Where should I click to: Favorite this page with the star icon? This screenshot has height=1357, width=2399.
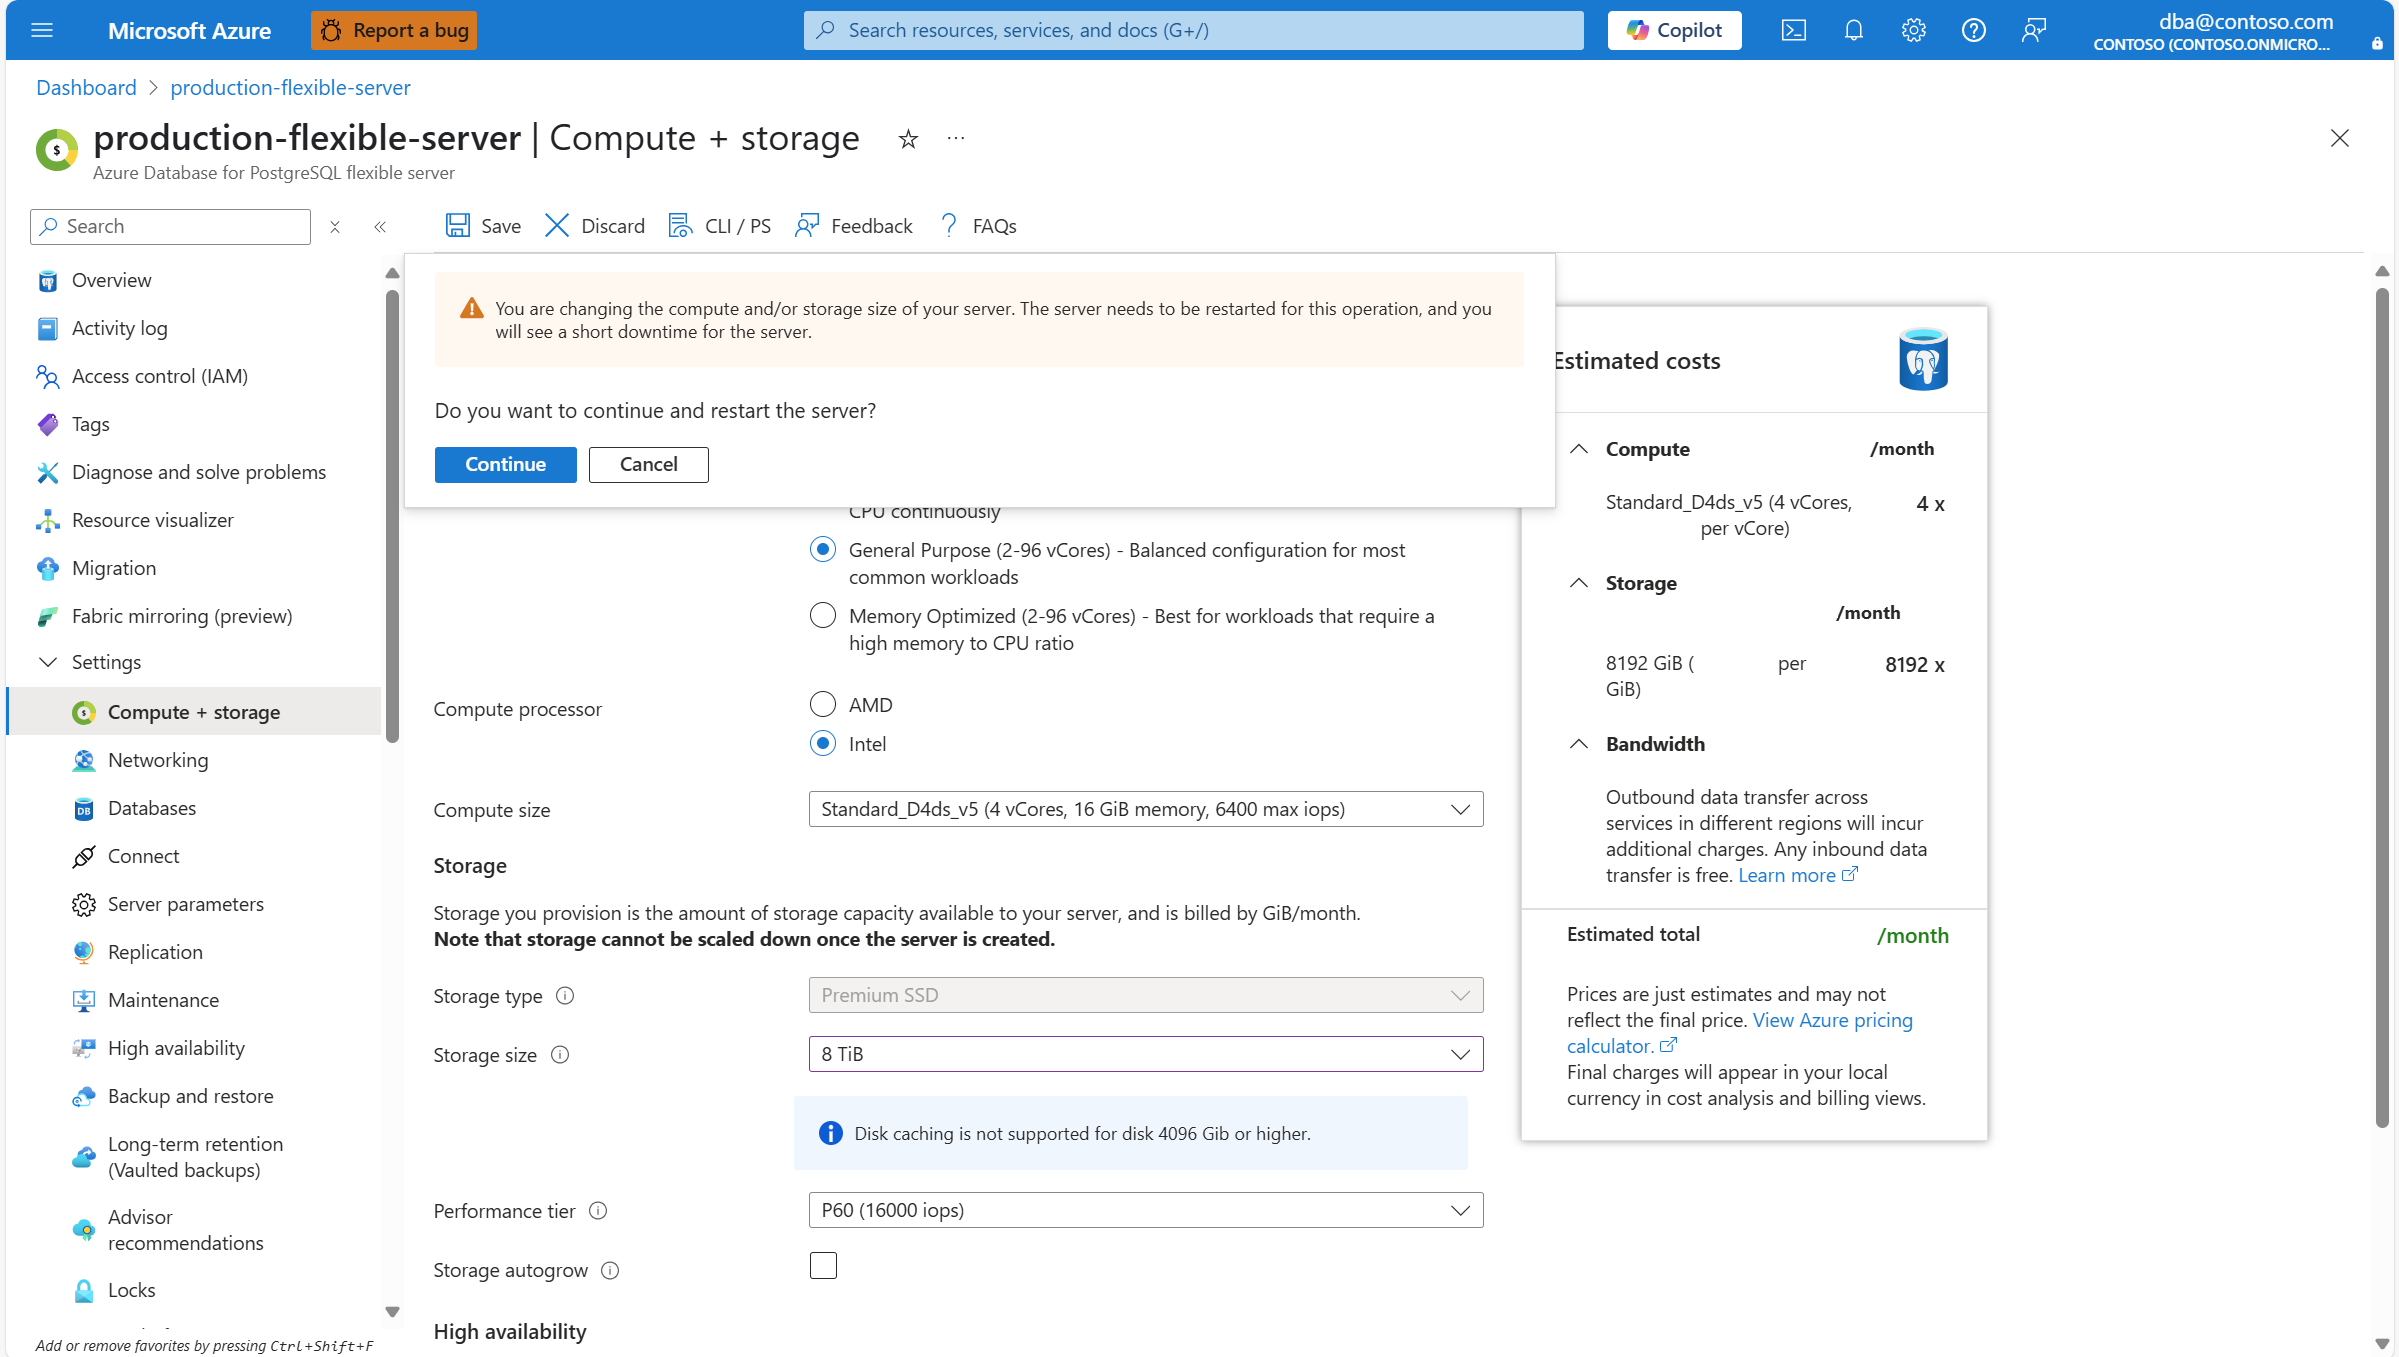[908, 139]
